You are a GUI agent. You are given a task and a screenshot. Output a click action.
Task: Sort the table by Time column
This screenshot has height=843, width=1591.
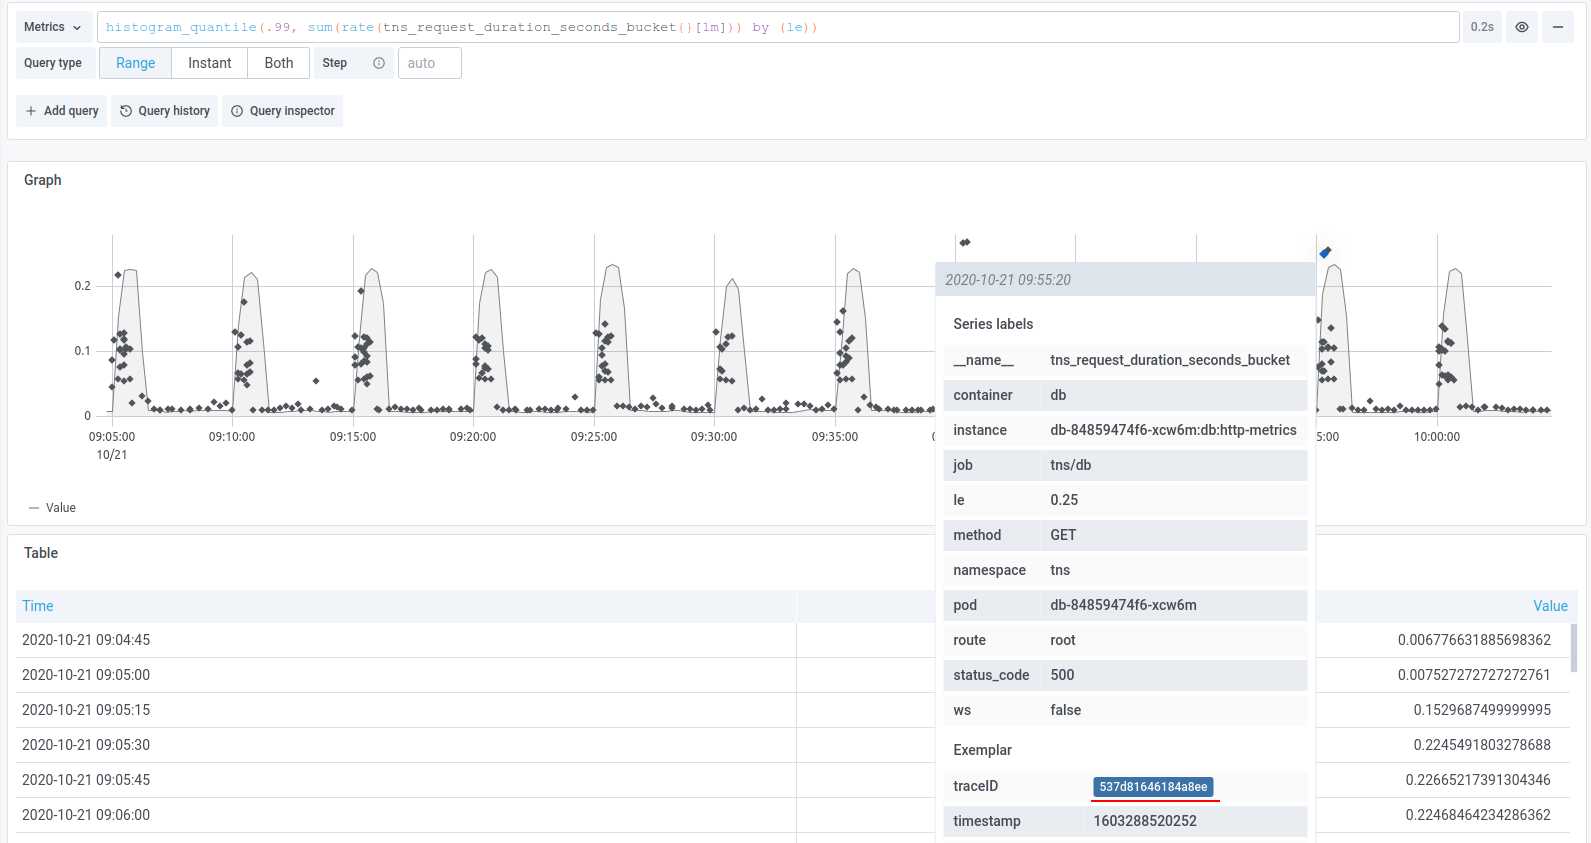tap(38, 606)
